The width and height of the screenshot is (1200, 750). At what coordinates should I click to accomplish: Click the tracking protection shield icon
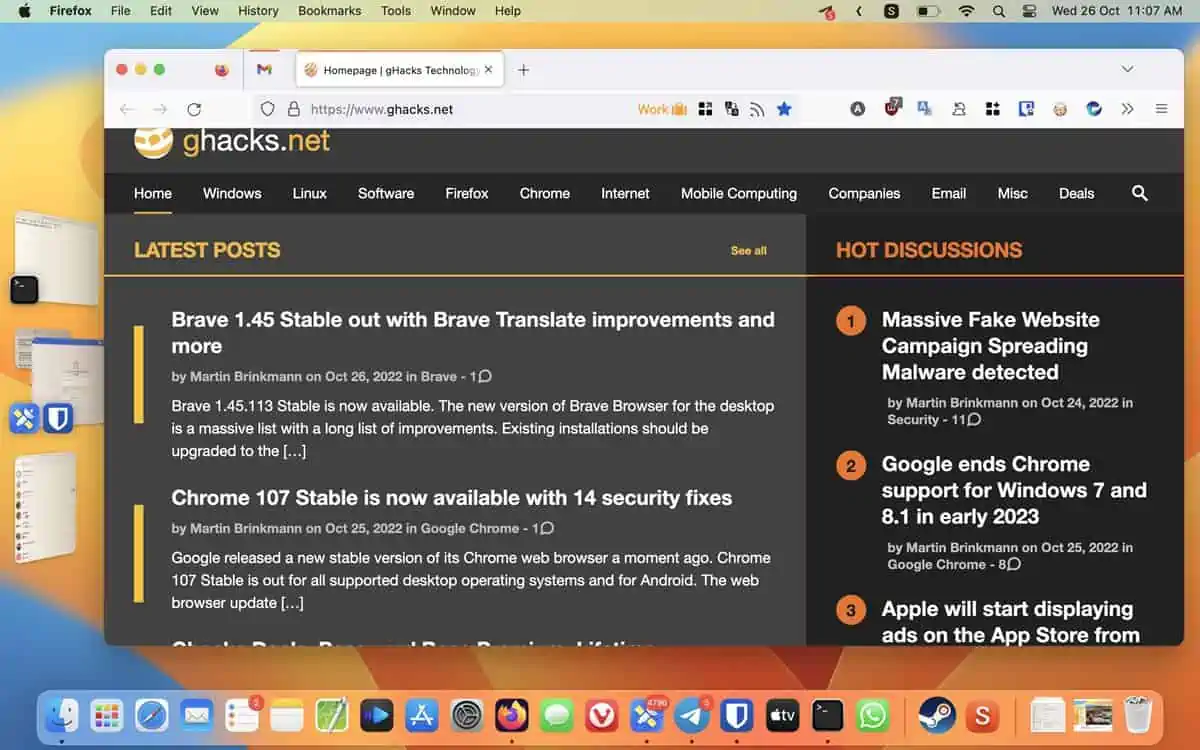(267, 109)
